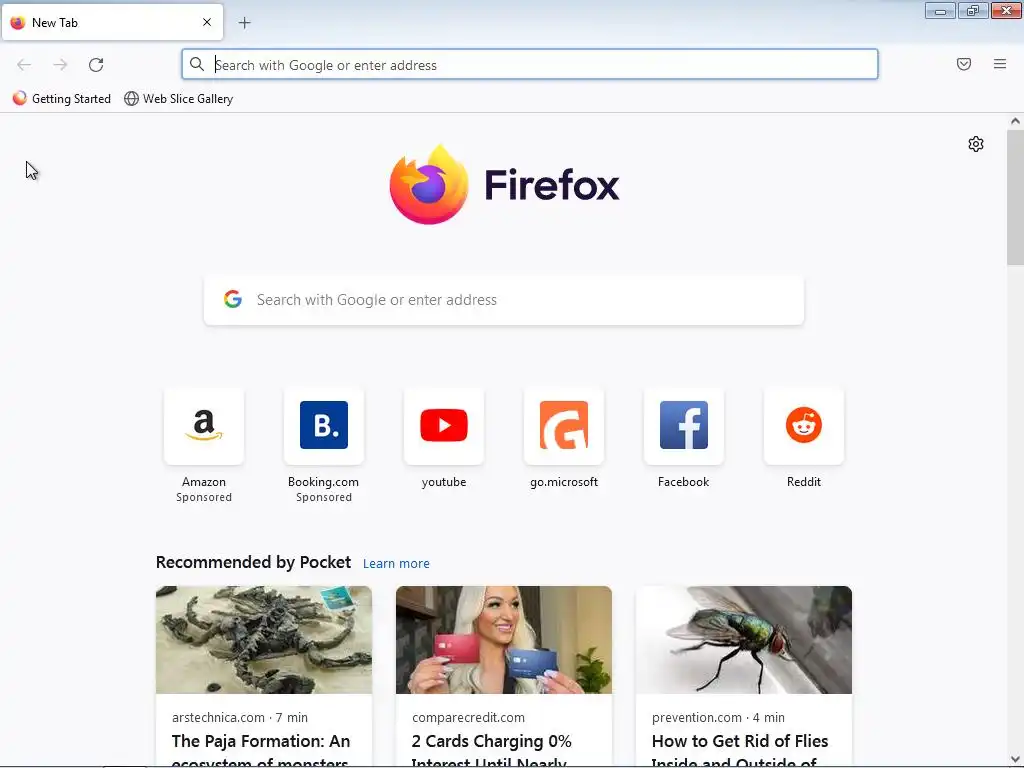Click the scrollbar down arrow
1024x768 pixels.
pyautogui.click(x=1015, y=760)
